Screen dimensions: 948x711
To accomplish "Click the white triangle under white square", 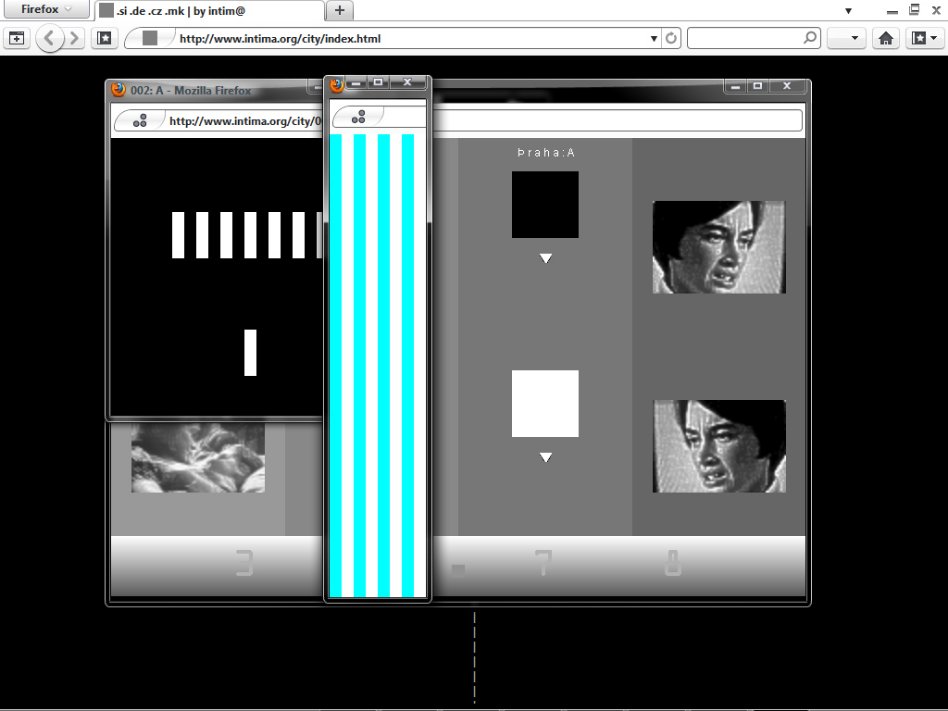I will coord(545,458).
